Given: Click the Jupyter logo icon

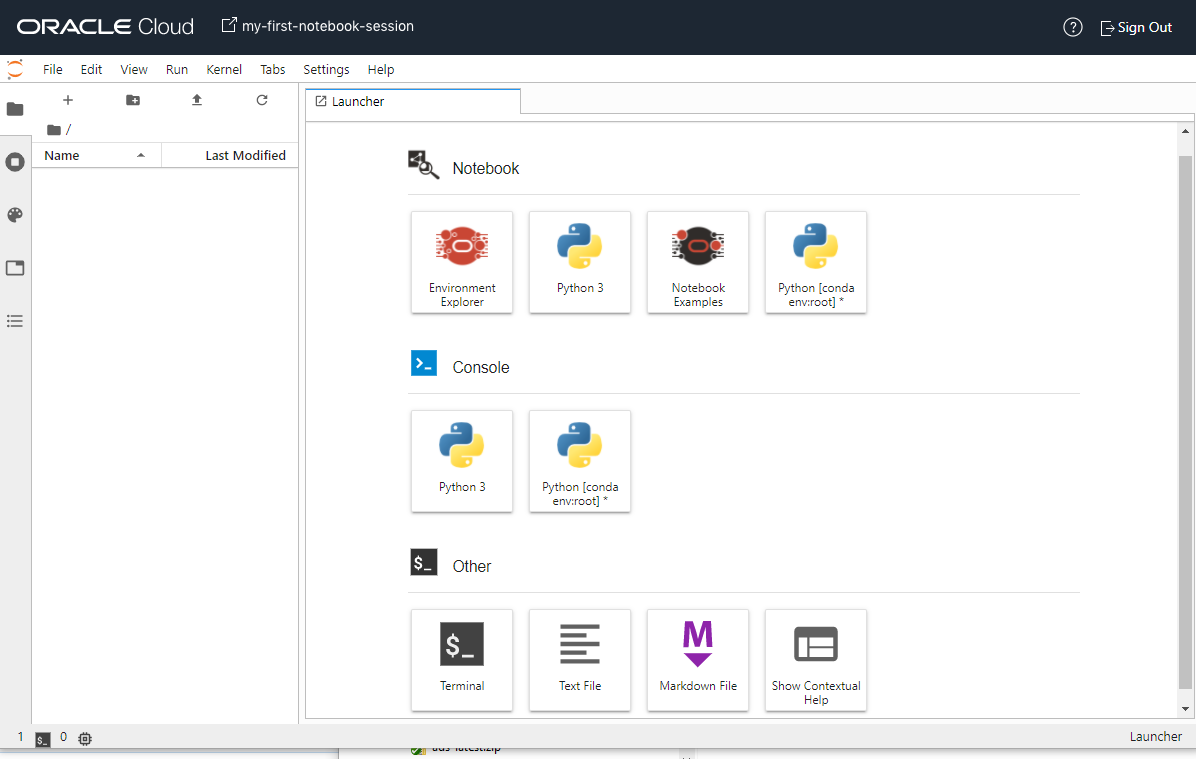Looking at the screenshot, I should (x=15, y=69).
